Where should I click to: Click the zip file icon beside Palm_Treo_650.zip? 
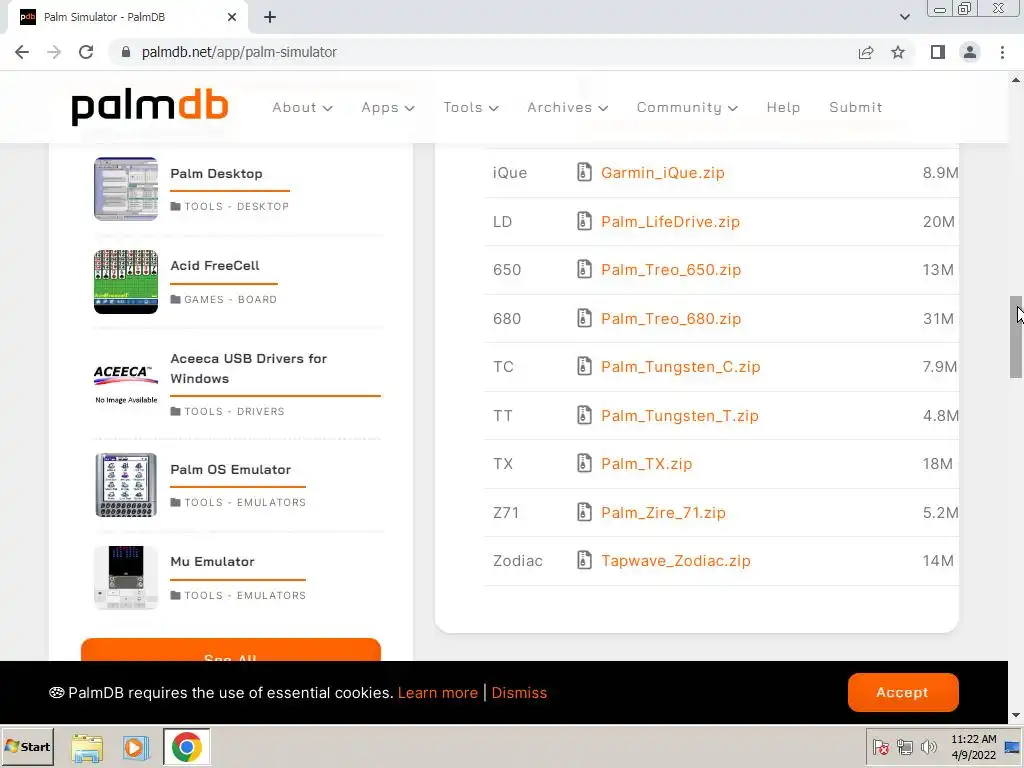[584, 270]
